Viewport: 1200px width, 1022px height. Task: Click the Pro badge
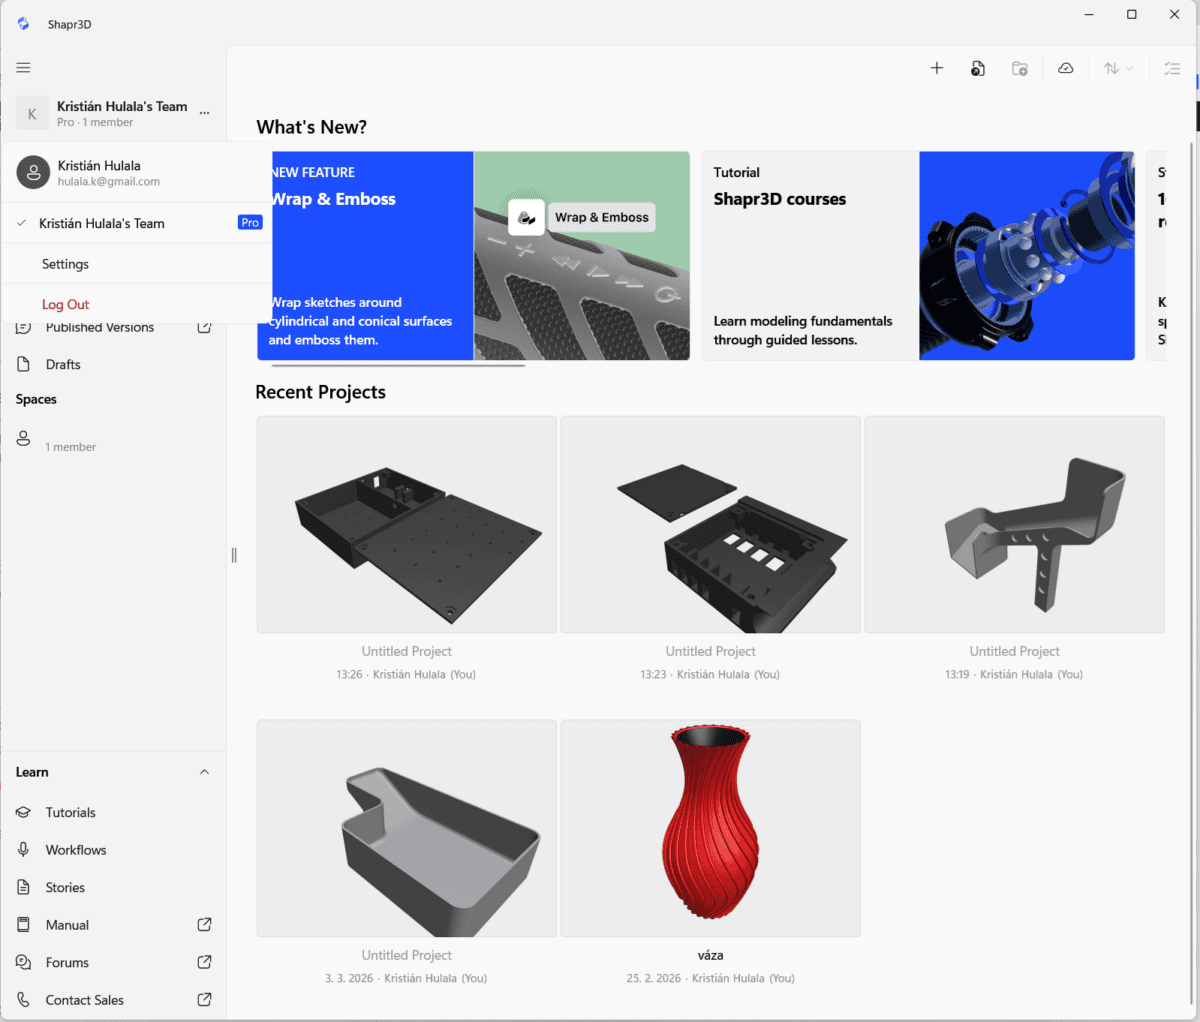[250, 223]
